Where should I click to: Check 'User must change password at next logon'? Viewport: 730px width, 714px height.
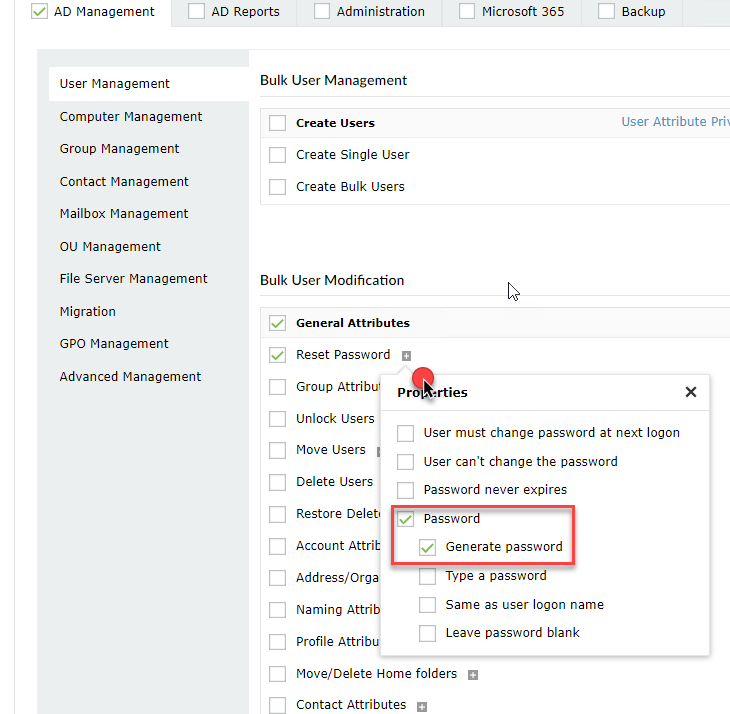406,433
